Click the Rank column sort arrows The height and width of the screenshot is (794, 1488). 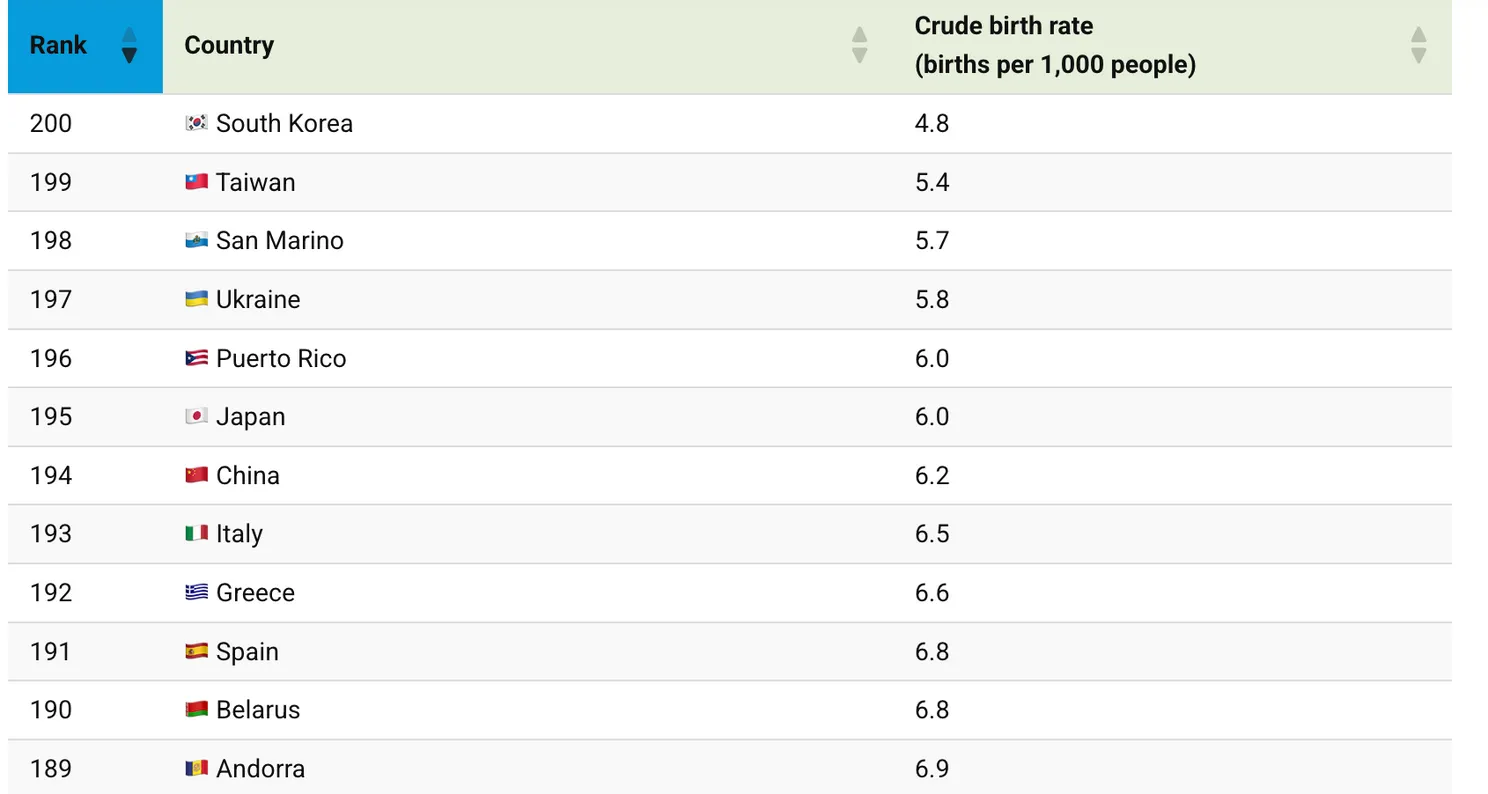129,45
